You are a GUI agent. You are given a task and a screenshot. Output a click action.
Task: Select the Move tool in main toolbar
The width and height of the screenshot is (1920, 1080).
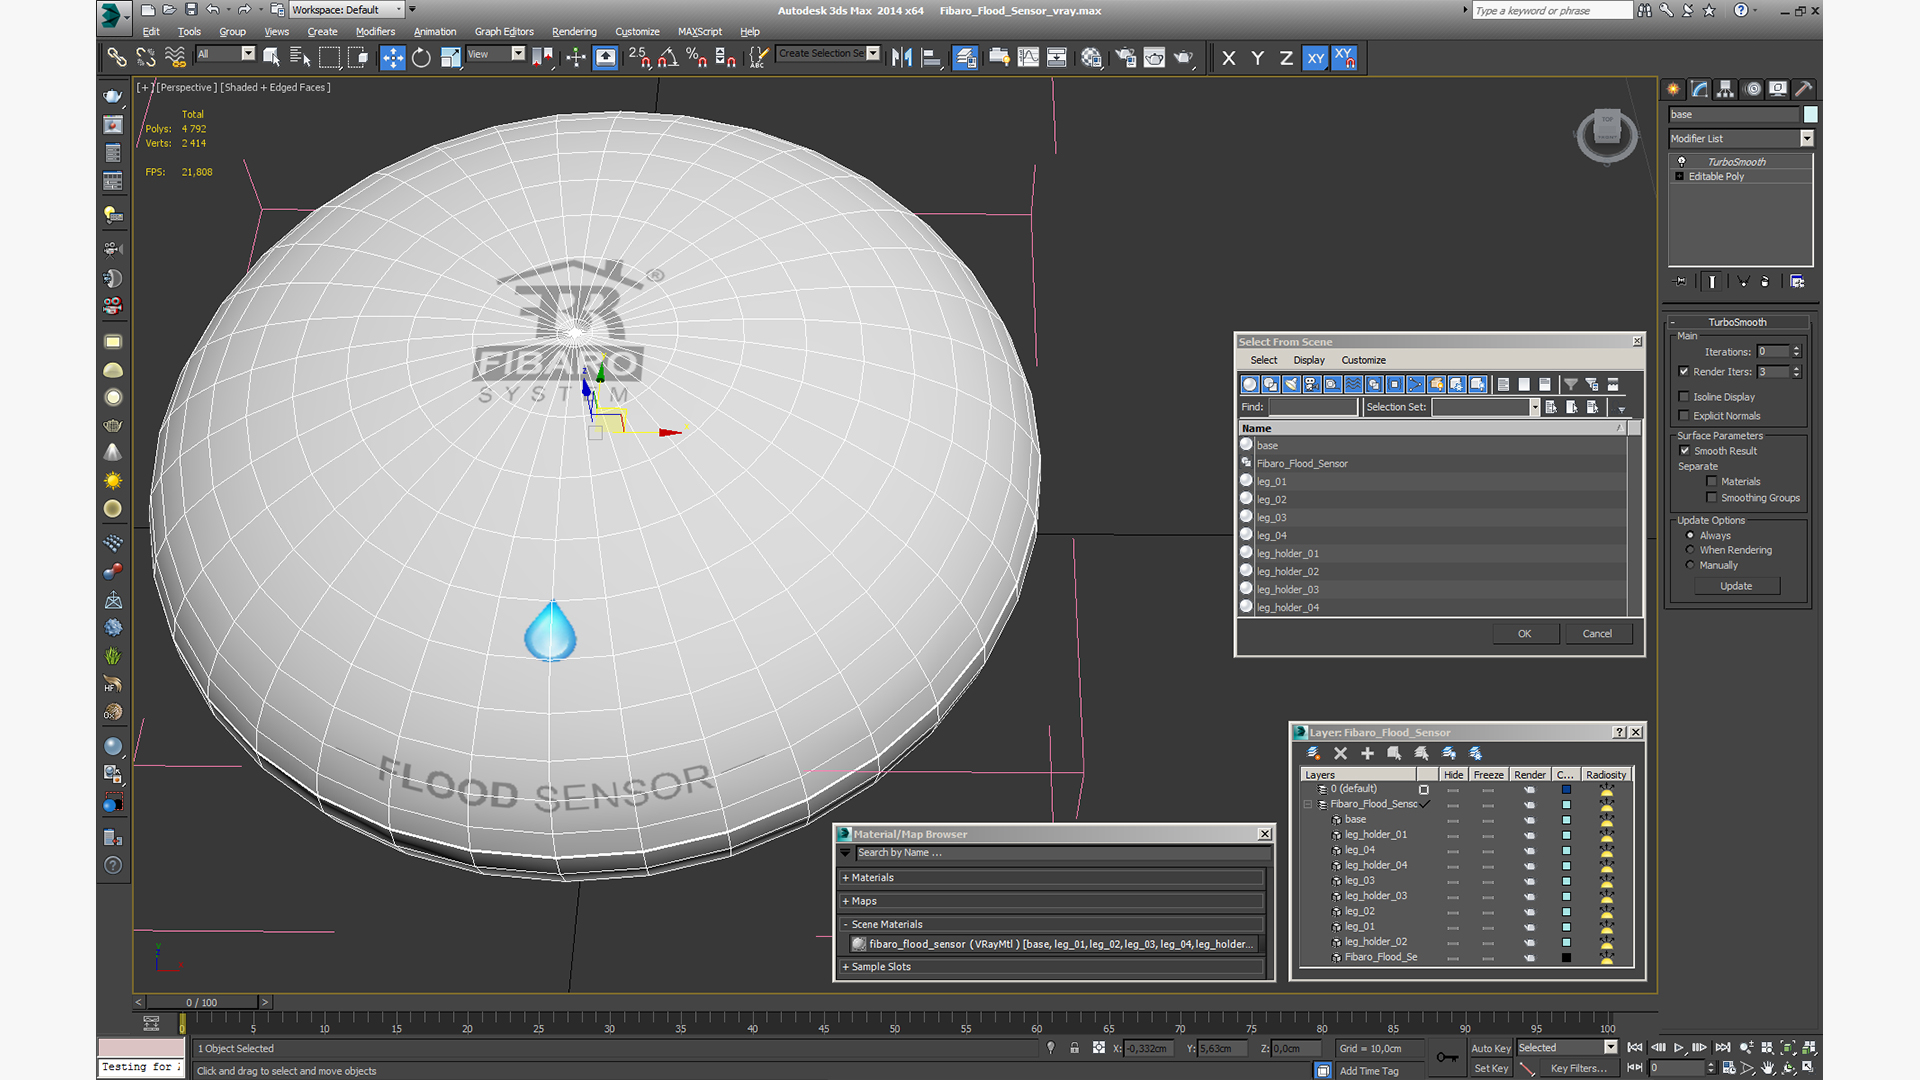392,58
